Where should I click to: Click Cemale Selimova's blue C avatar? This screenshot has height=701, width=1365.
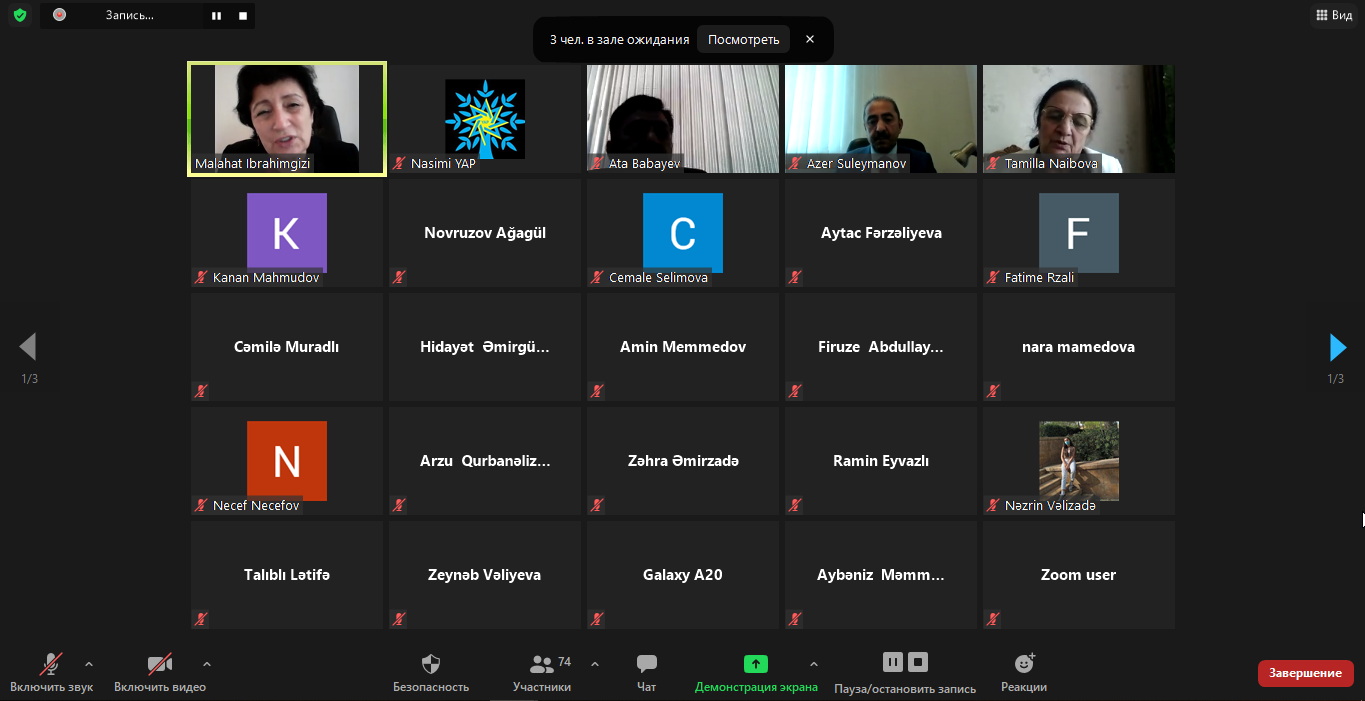(x=683, y=233)
